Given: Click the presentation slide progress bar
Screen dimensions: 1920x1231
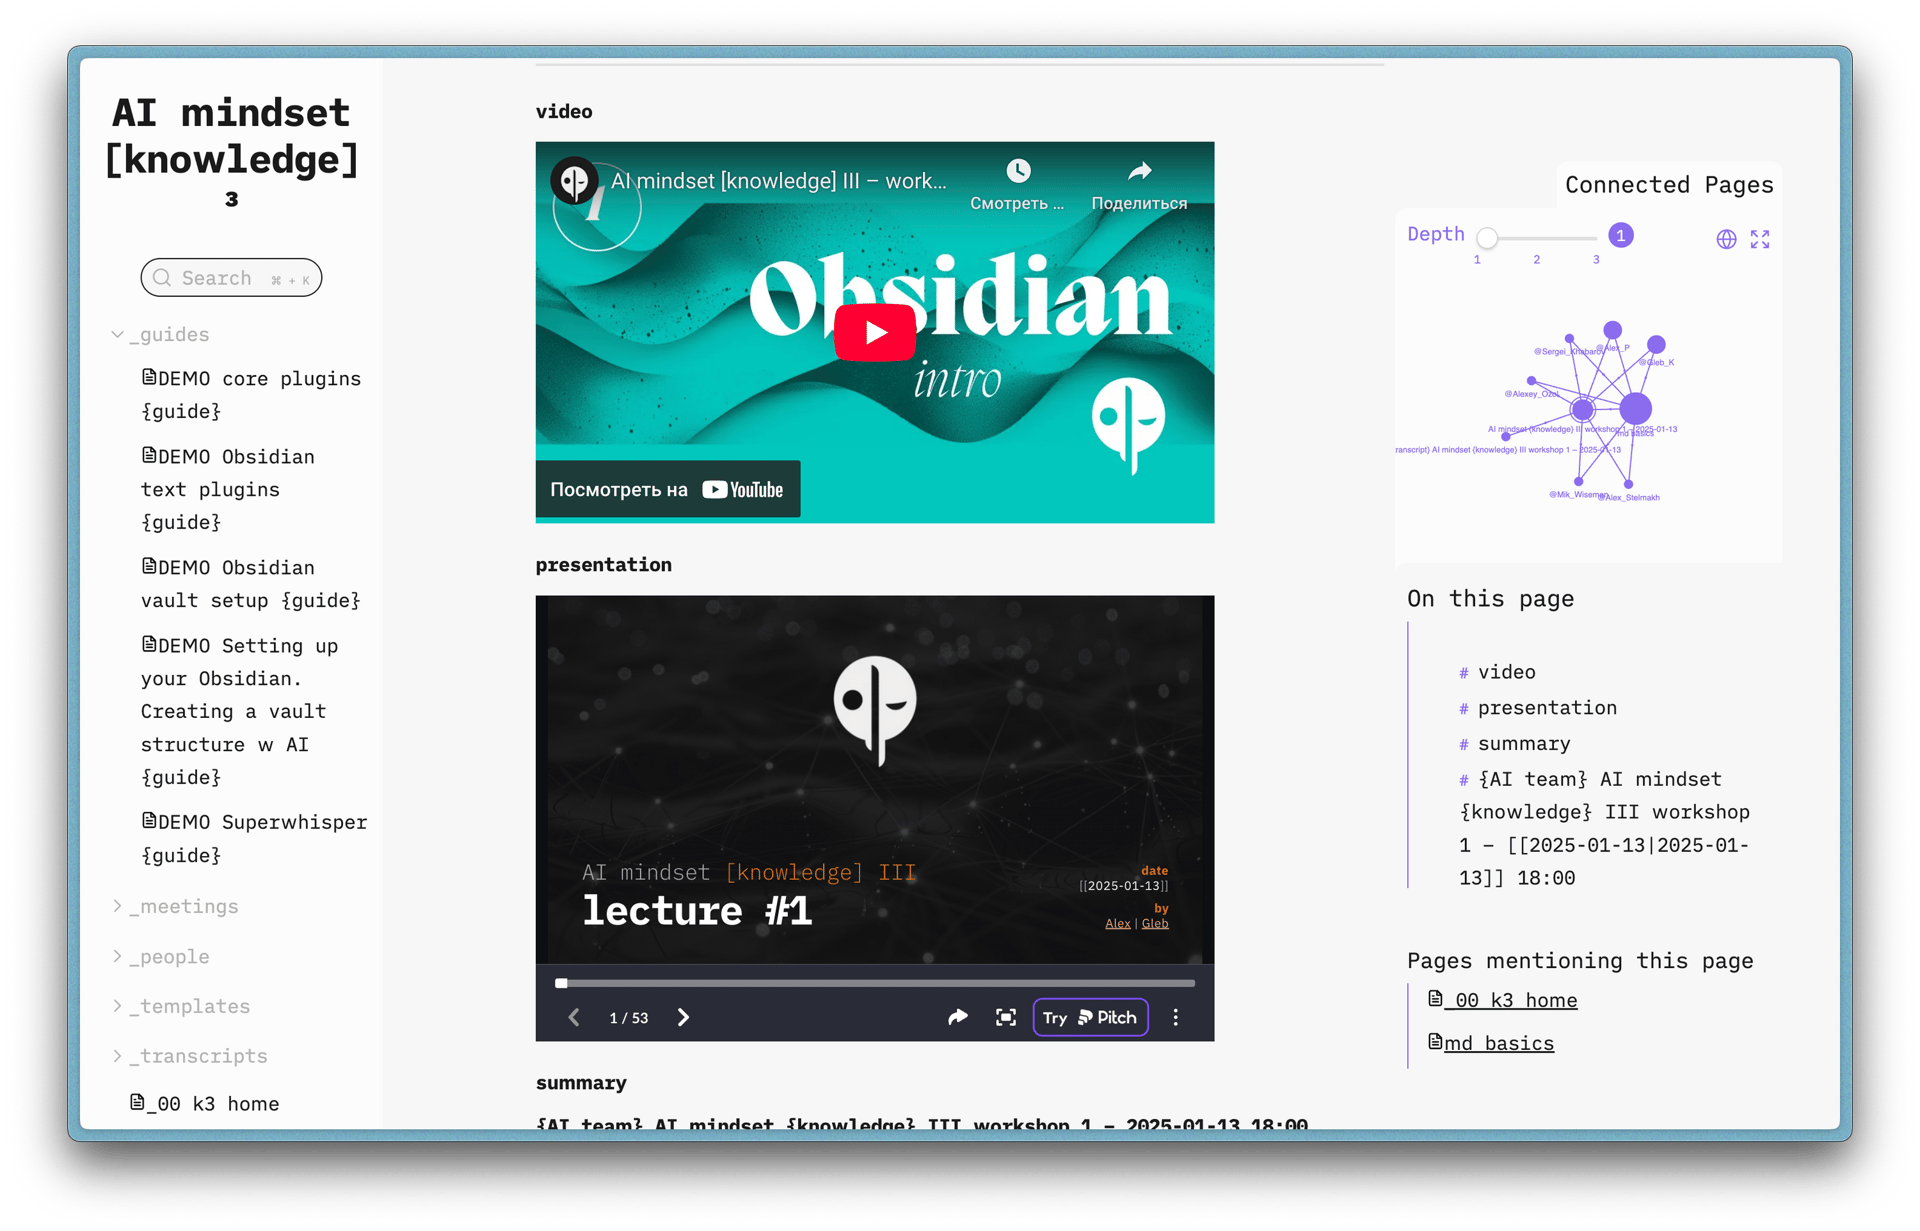Looking at the screenshot, I should (875, 983).
